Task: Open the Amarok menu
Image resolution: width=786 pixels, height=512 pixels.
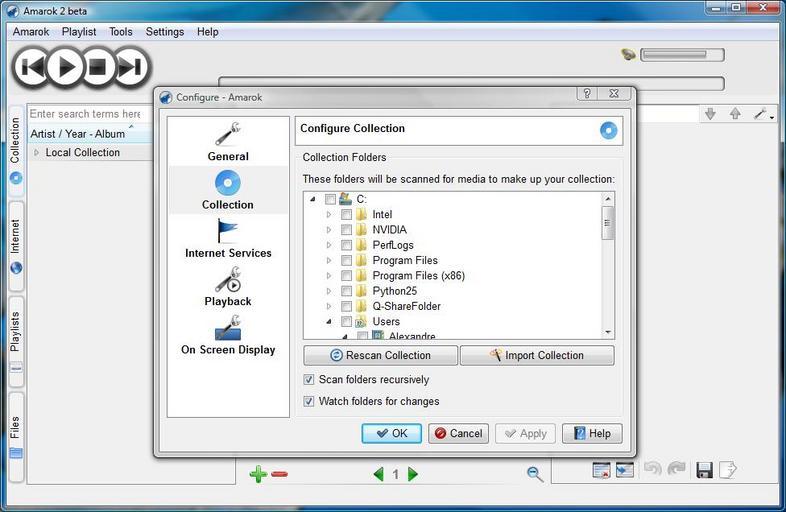Action: [x=31, y=32]
